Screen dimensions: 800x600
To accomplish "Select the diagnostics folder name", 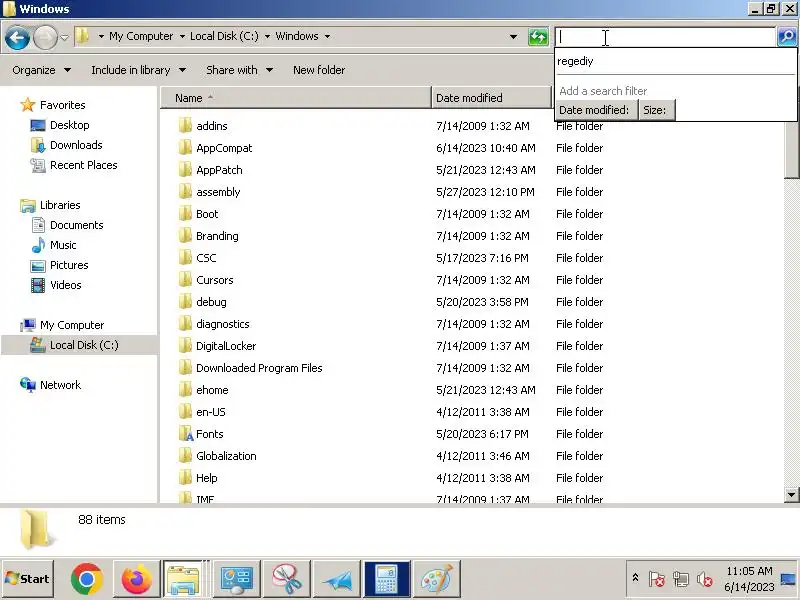I will pyautogui.click(x=222, y=324).
